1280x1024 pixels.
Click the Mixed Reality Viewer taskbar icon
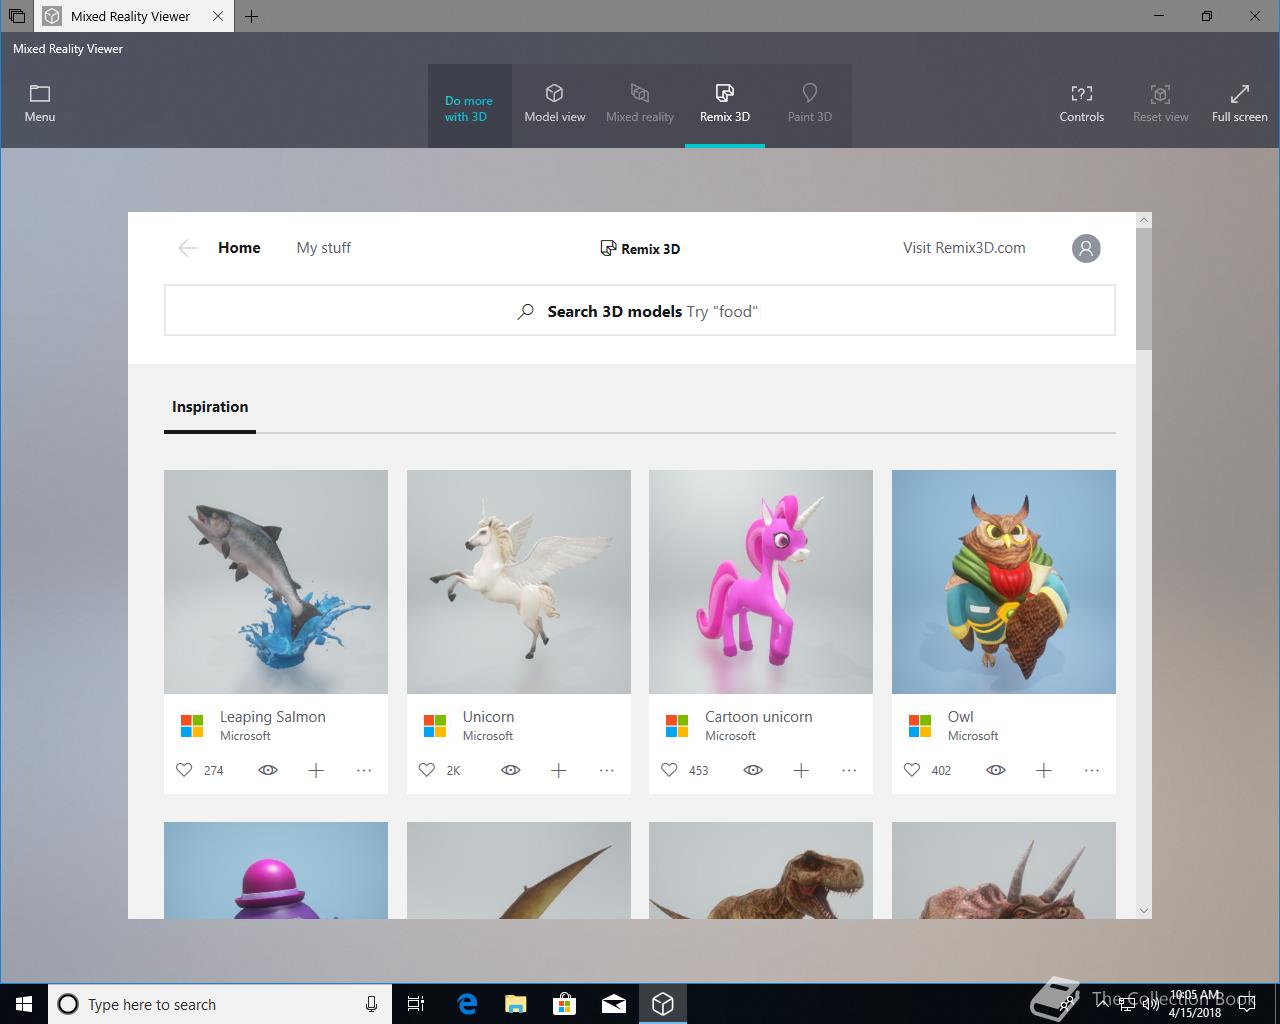coord(663,1004)
